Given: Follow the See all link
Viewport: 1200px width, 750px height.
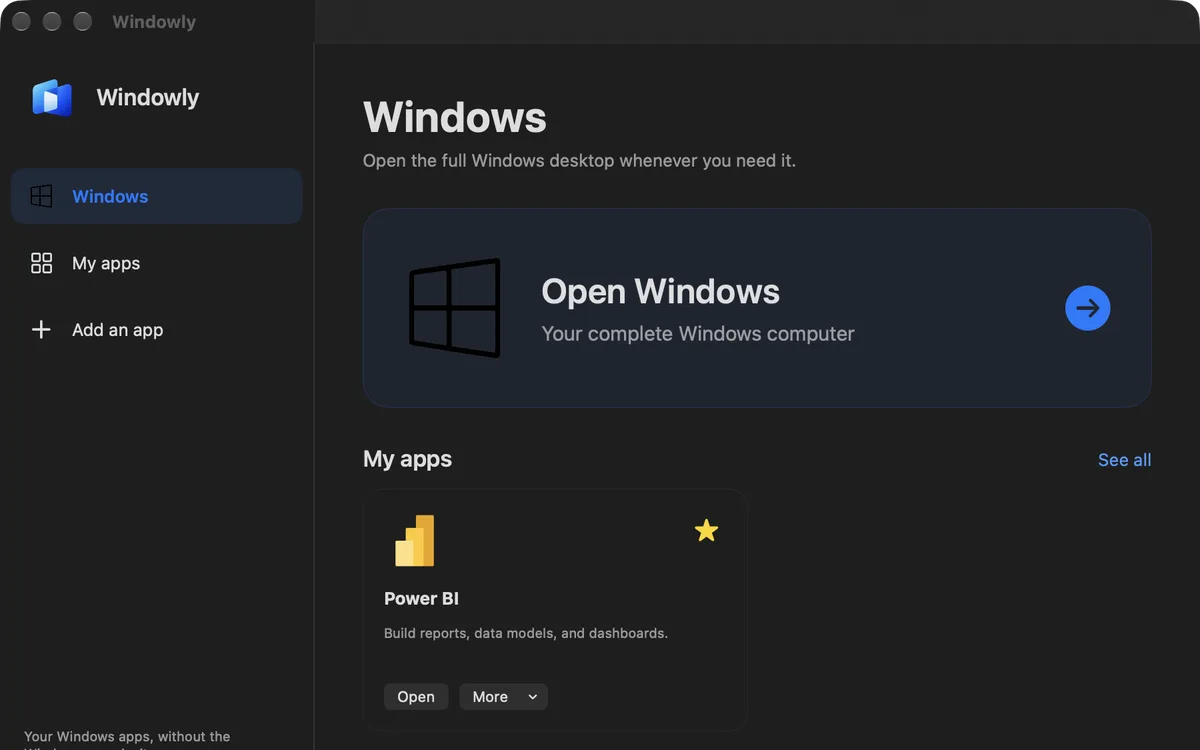Looking at the screenshot, I should [x=1125, y=460].
